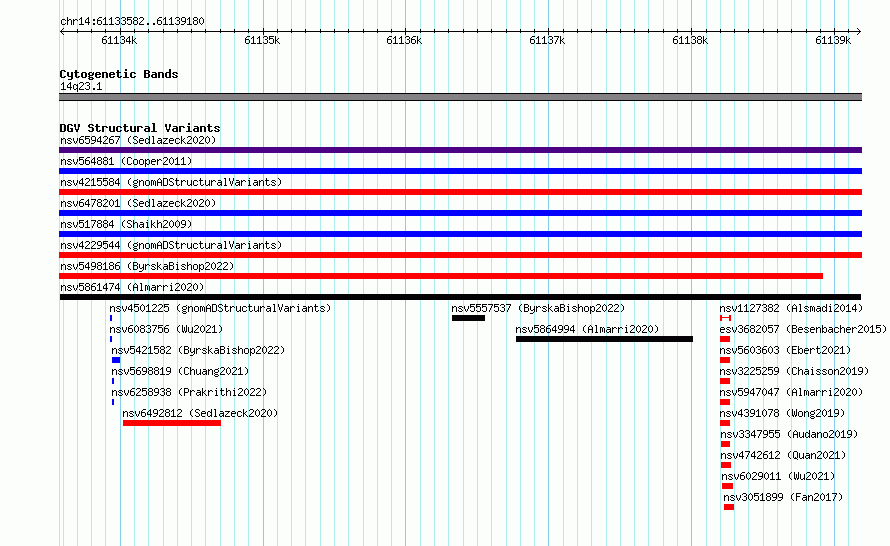Click the DGV Structural Variants track title
The width and height of the screenshot is (890, 546).
[x=140, y=128]
